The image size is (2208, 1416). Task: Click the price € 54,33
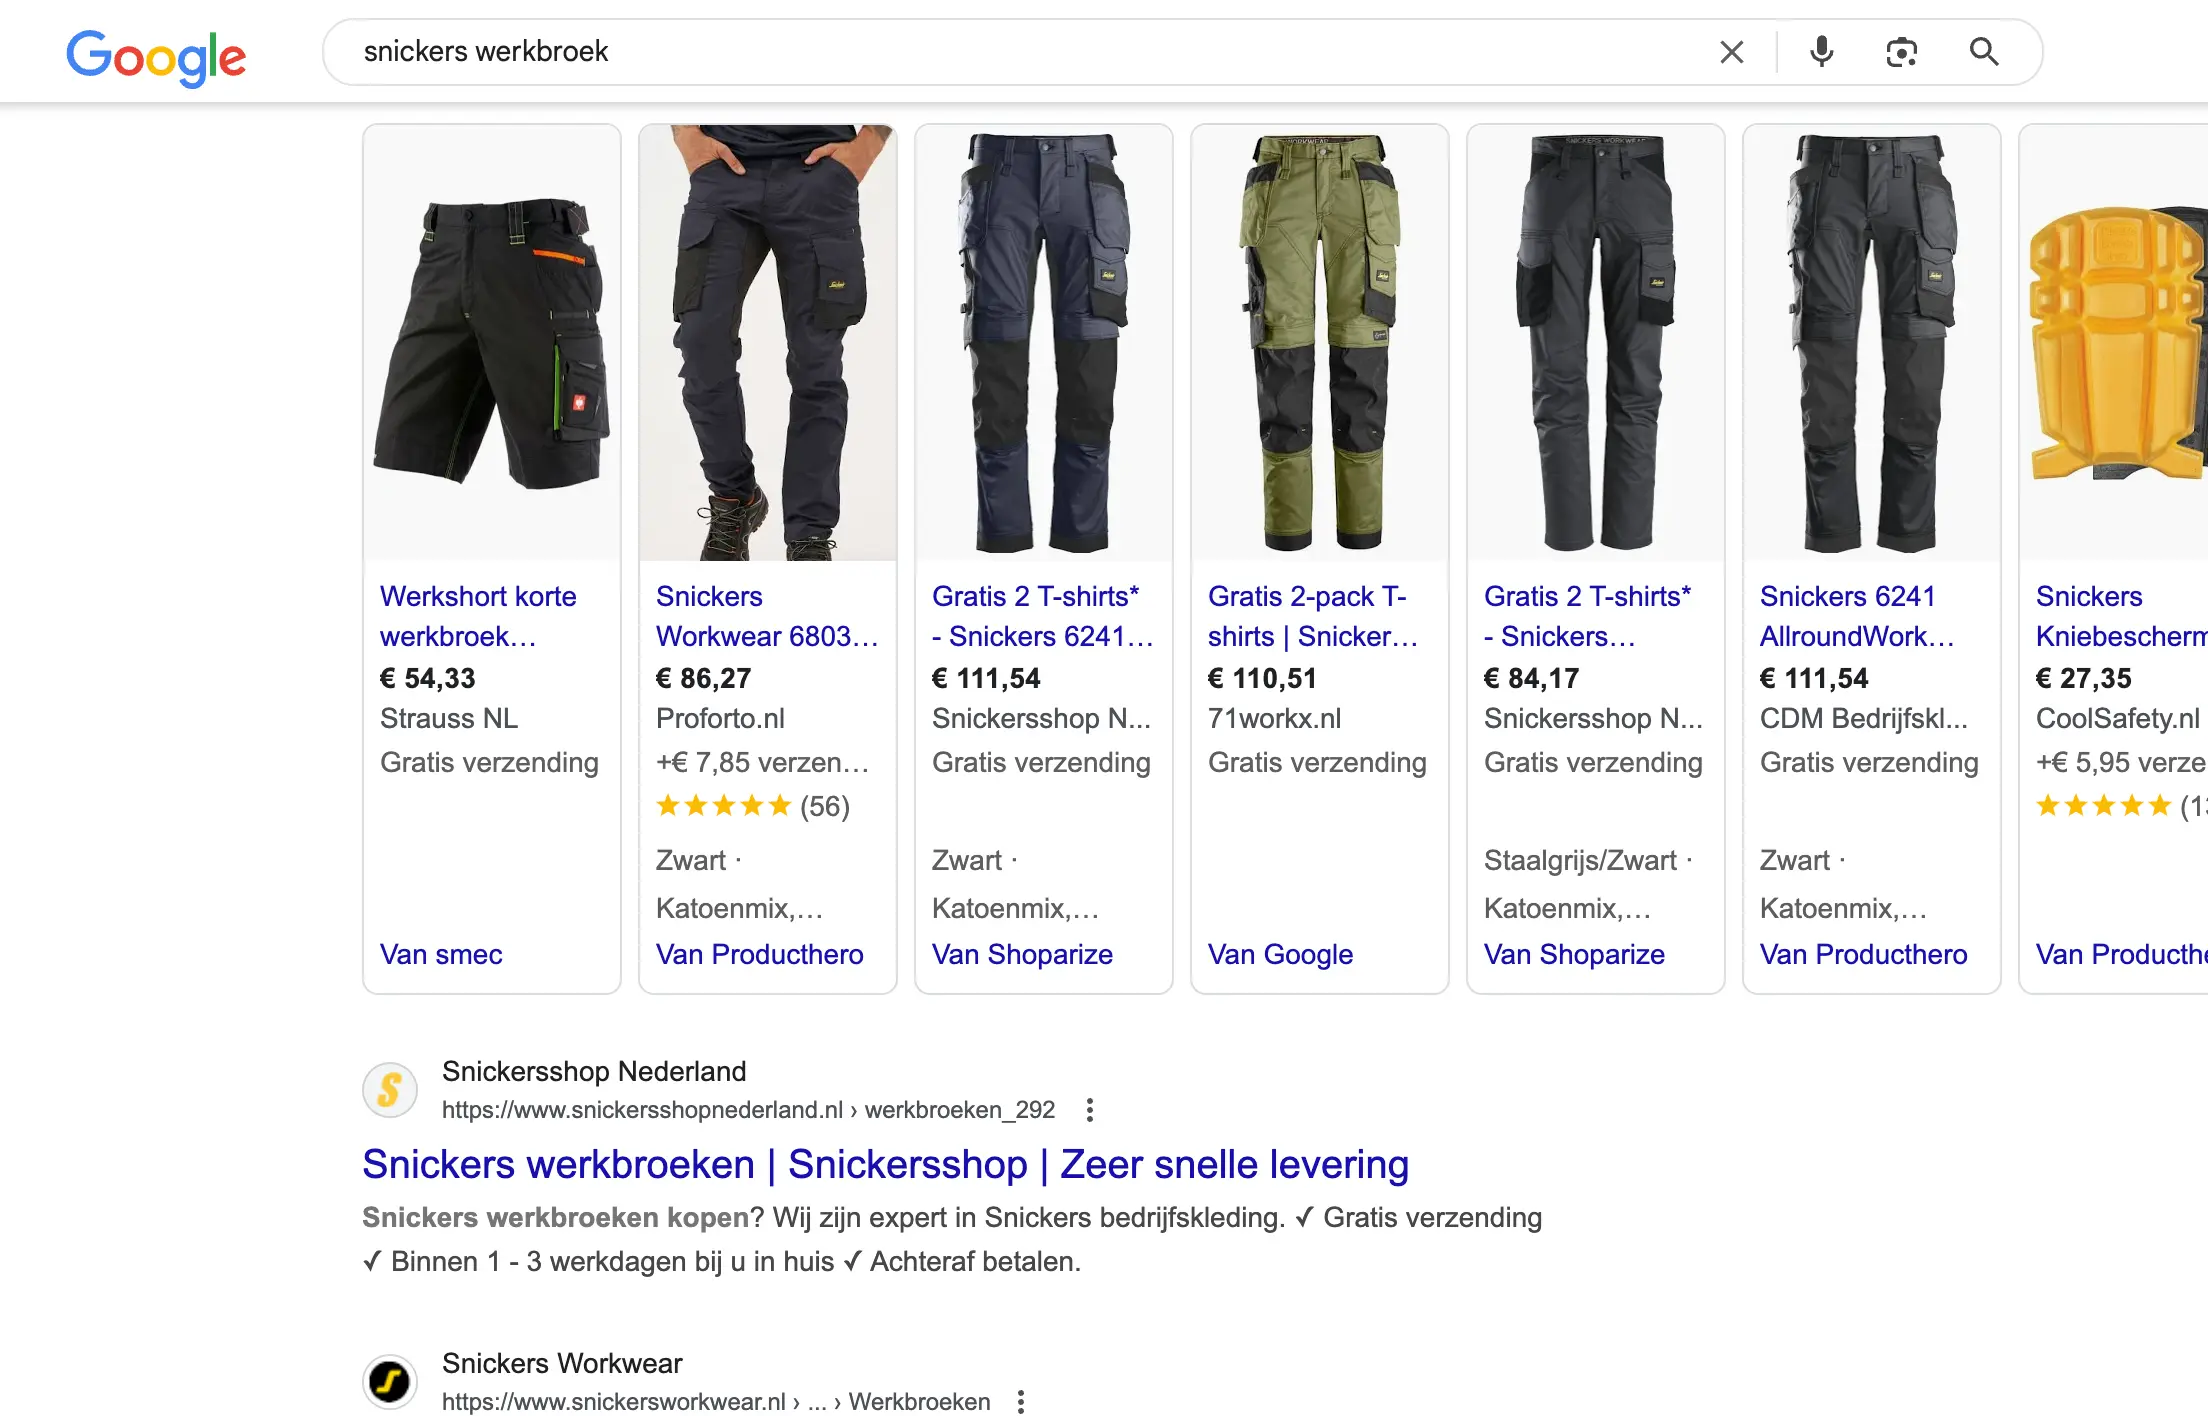[428, 678]
